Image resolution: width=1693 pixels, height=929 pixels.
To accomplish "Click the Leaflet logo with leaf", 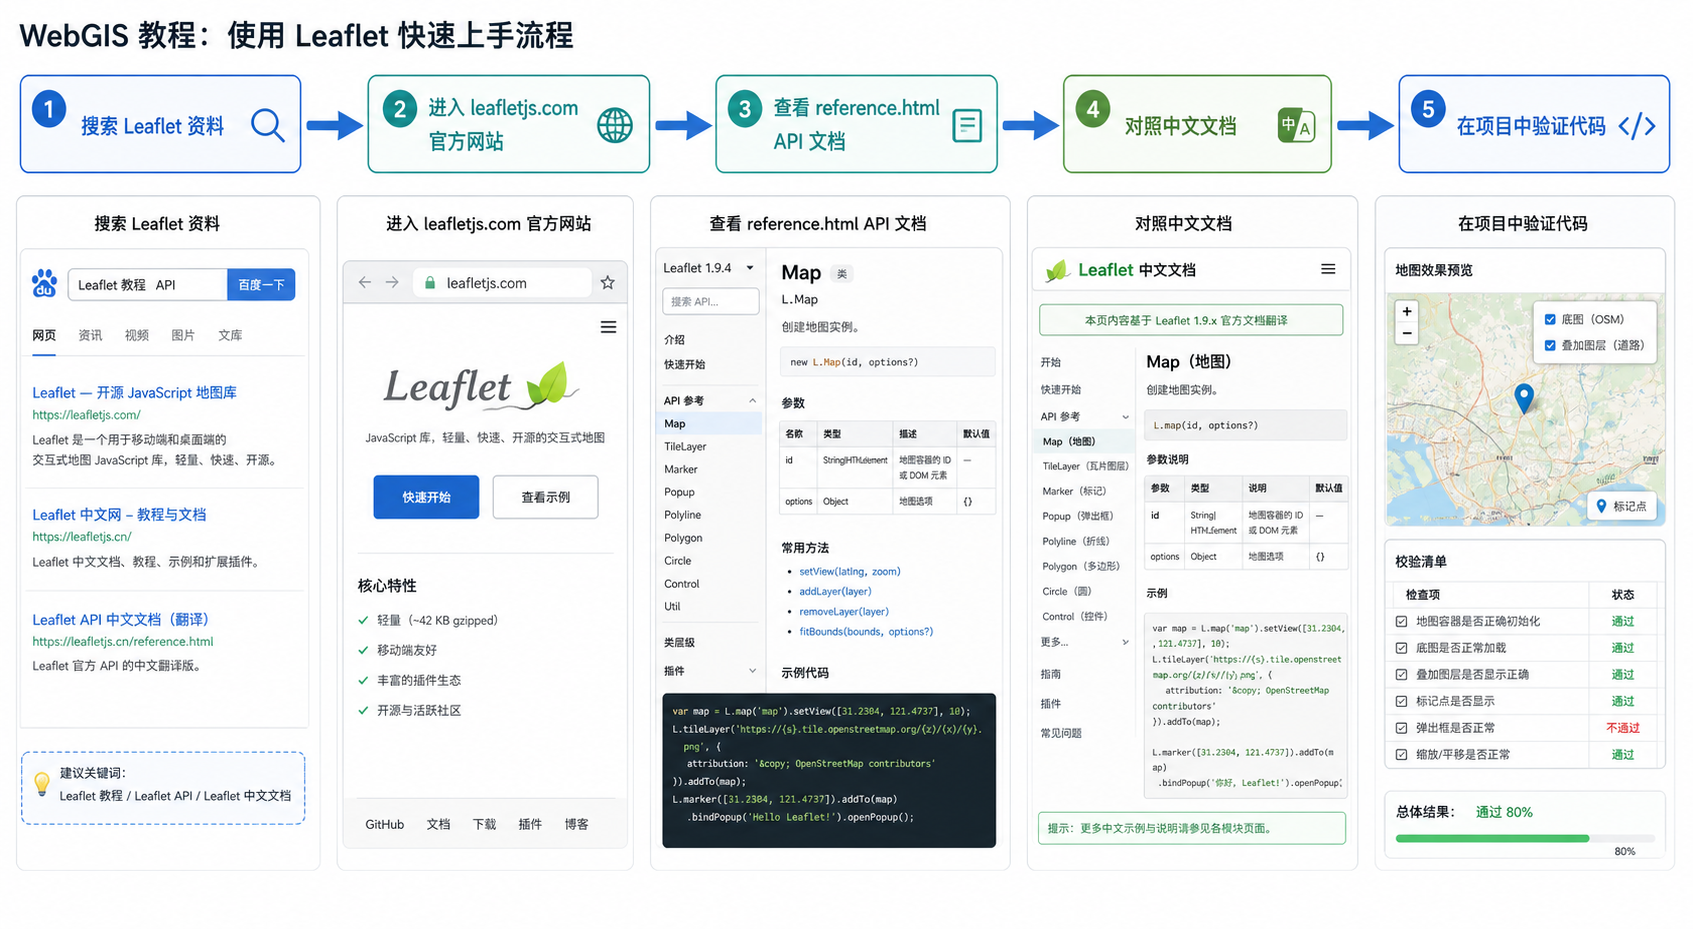I will [x=481, y=386].
